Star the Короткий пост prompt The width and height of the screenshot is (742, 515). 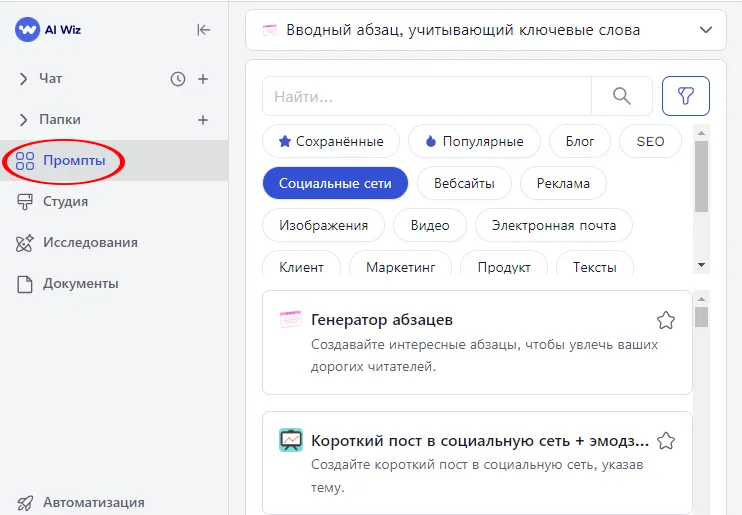pos(666,441)
